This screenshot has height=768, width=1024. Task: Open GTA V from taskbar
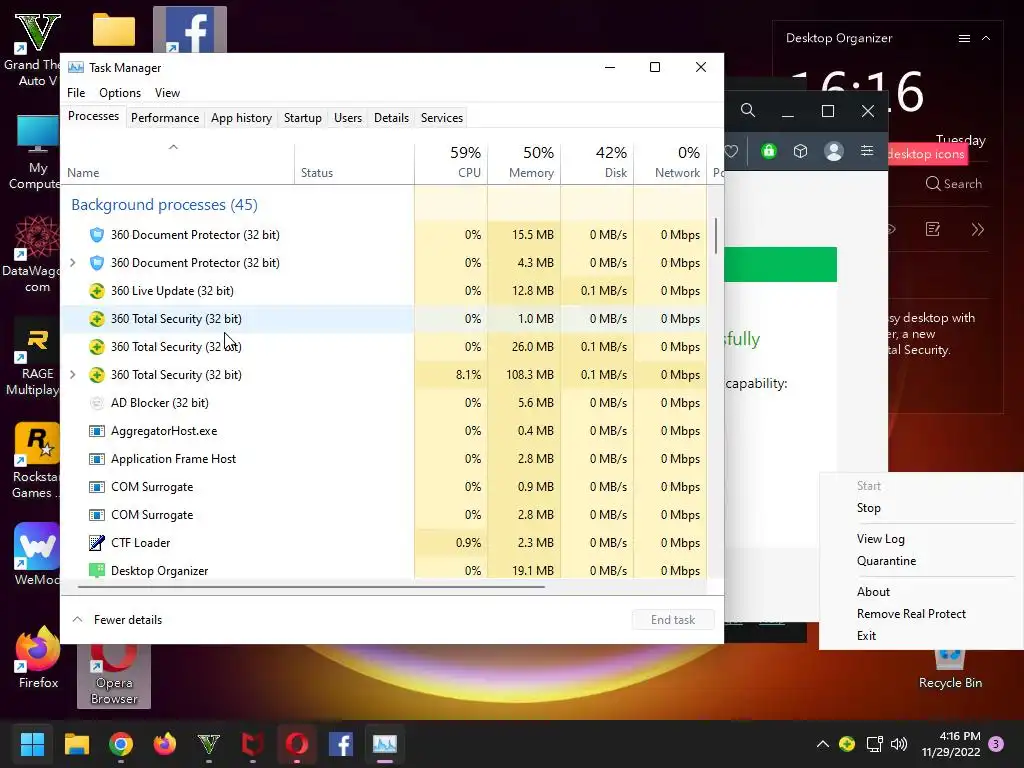tap(209, 744)
